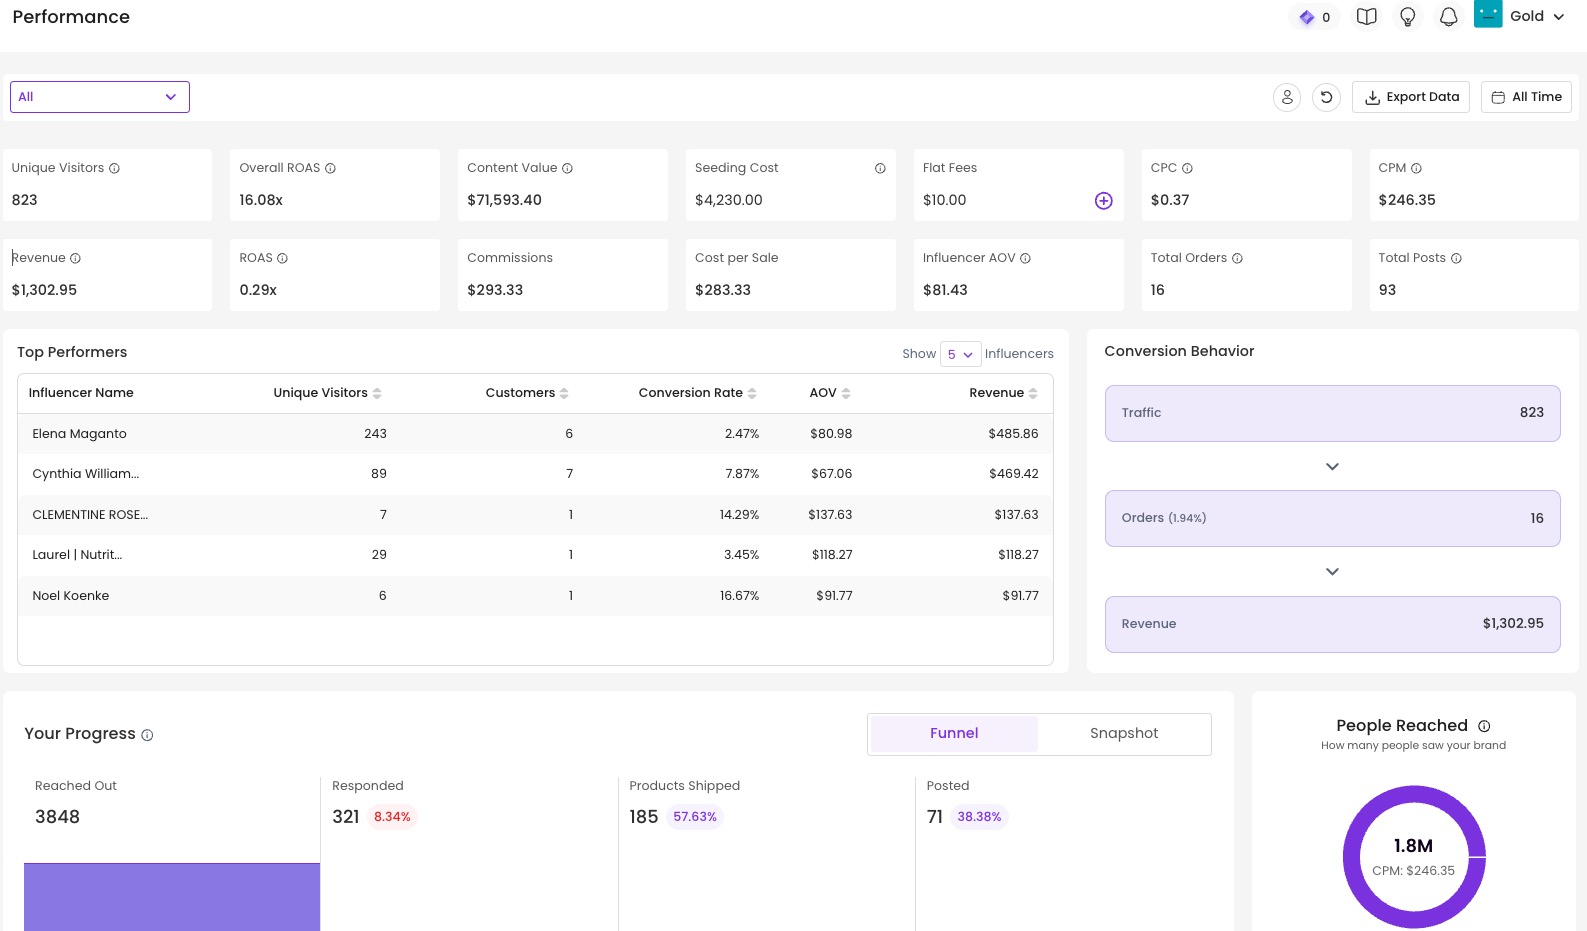1587x931 pixels.
Task: Click the $293.33 Commissions value
Action: (x=495, y=290)
